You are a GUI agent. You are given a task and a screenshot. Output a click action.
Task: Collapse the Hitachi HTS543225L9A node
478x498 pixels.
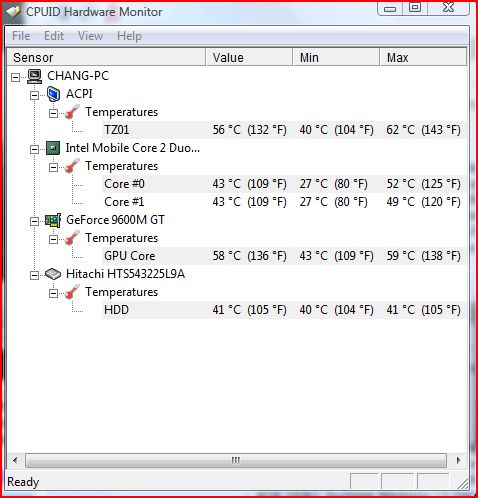(34, 275)
